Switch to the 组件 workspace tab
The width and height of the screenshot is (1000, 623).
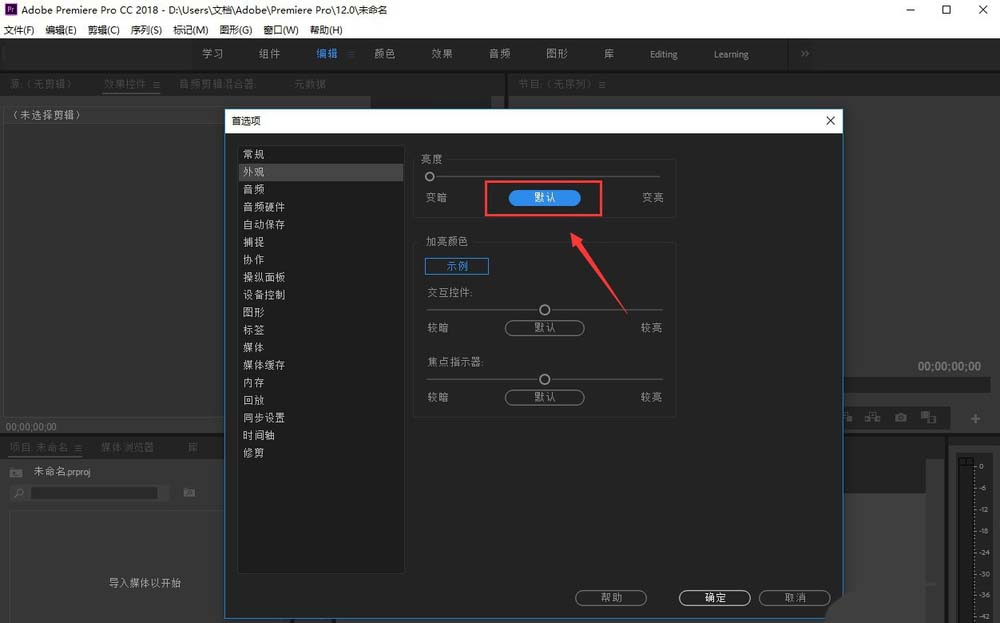pos(270,54)
